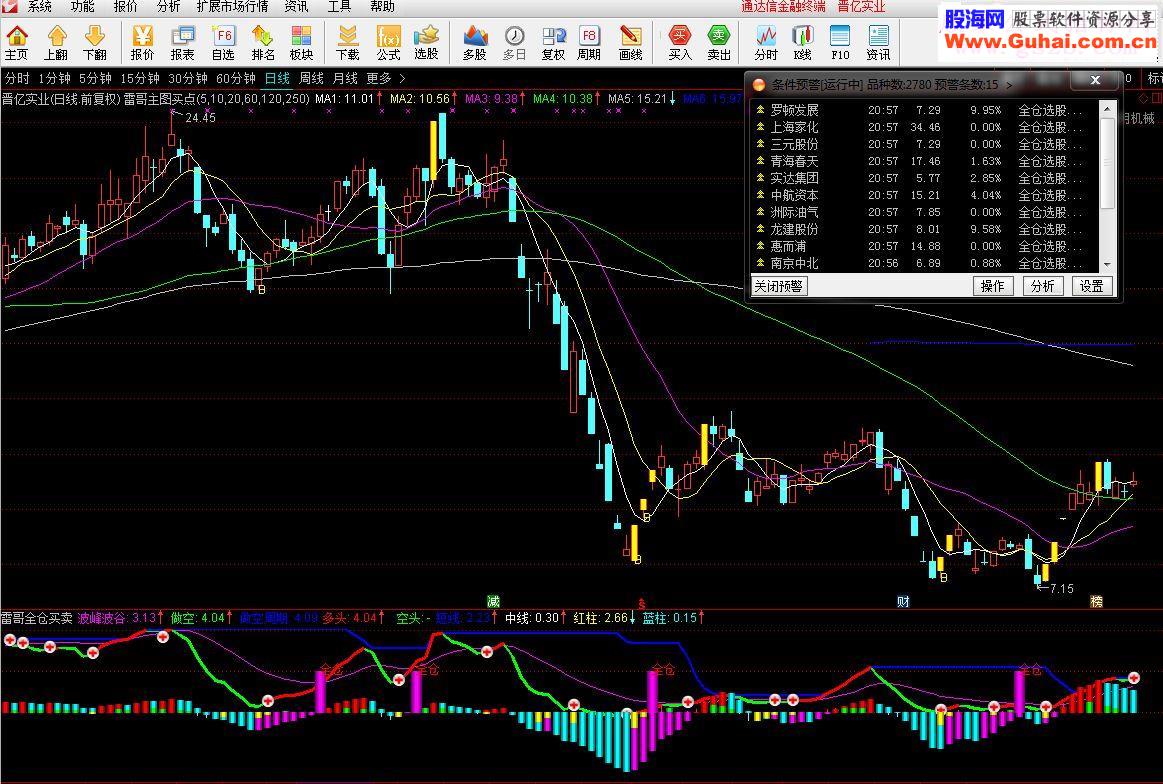The width and height of the screenshot is (1163, 784).
Task: Open the 工具 menu
Action: click(x=339, y=7)
